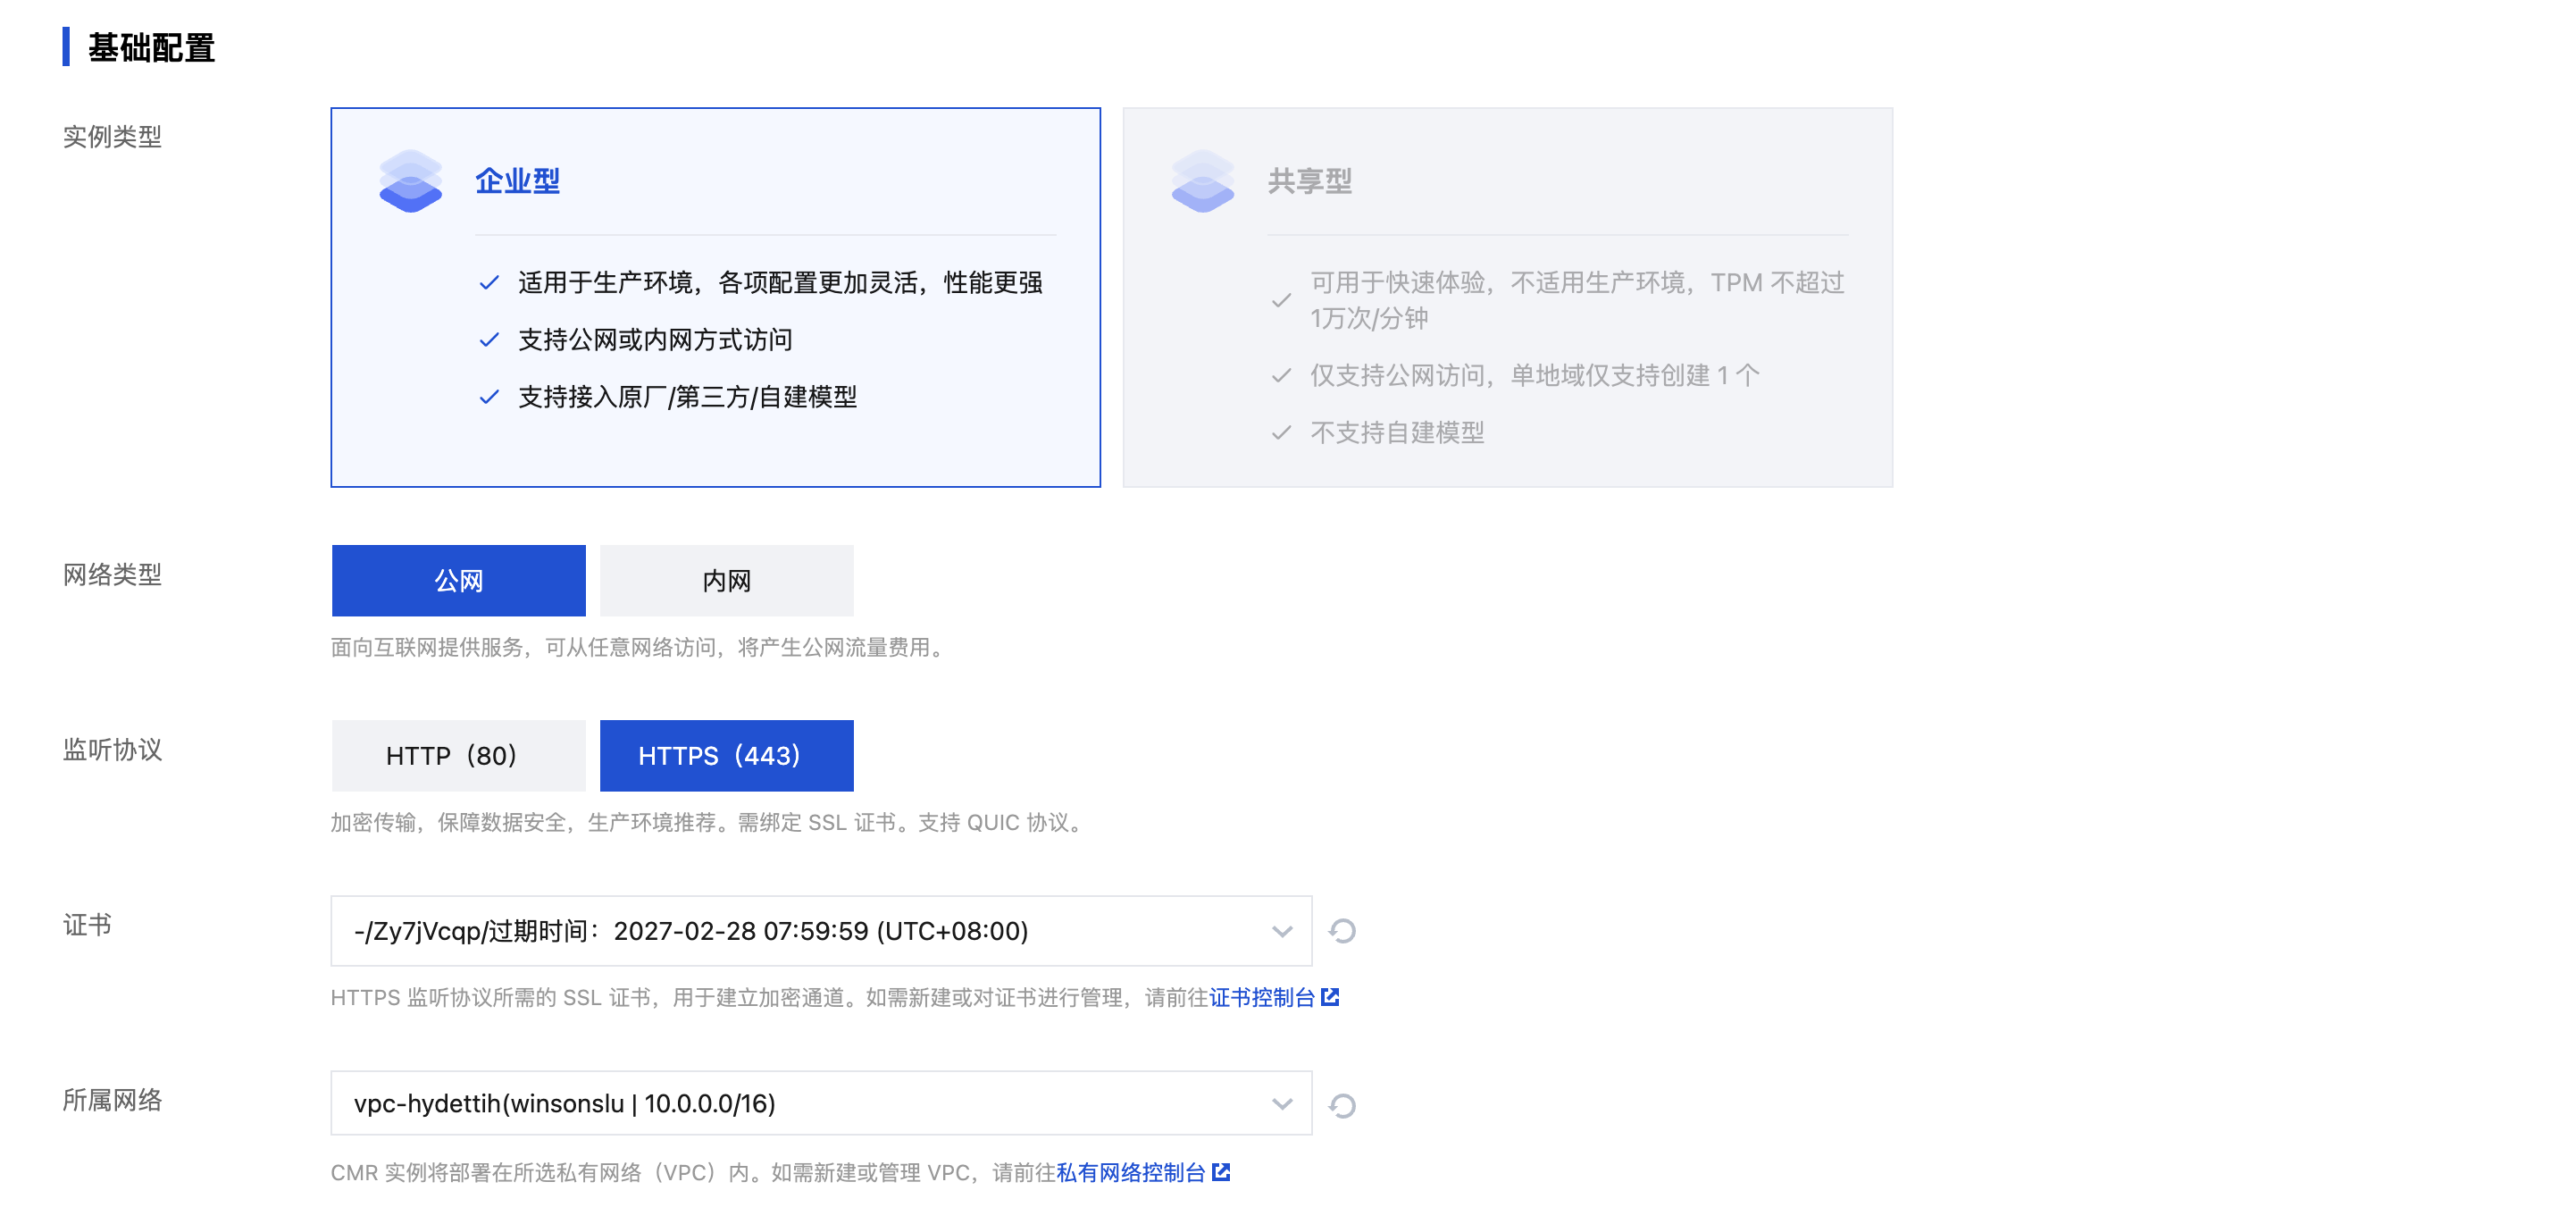The height and width of the screenshot is (1224, 2576).
Task: Select HTTPS (443) listening protocol
Action: 727,755
